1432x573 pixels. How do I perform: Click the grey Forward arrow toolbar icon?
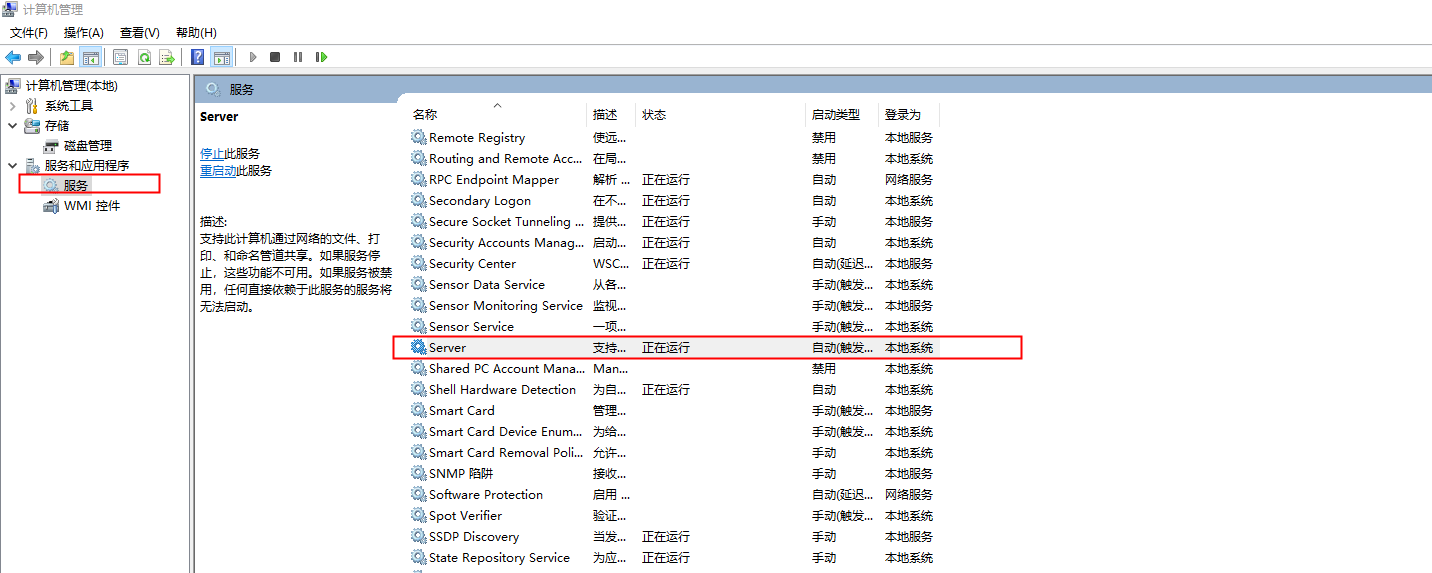click(36, 57)
